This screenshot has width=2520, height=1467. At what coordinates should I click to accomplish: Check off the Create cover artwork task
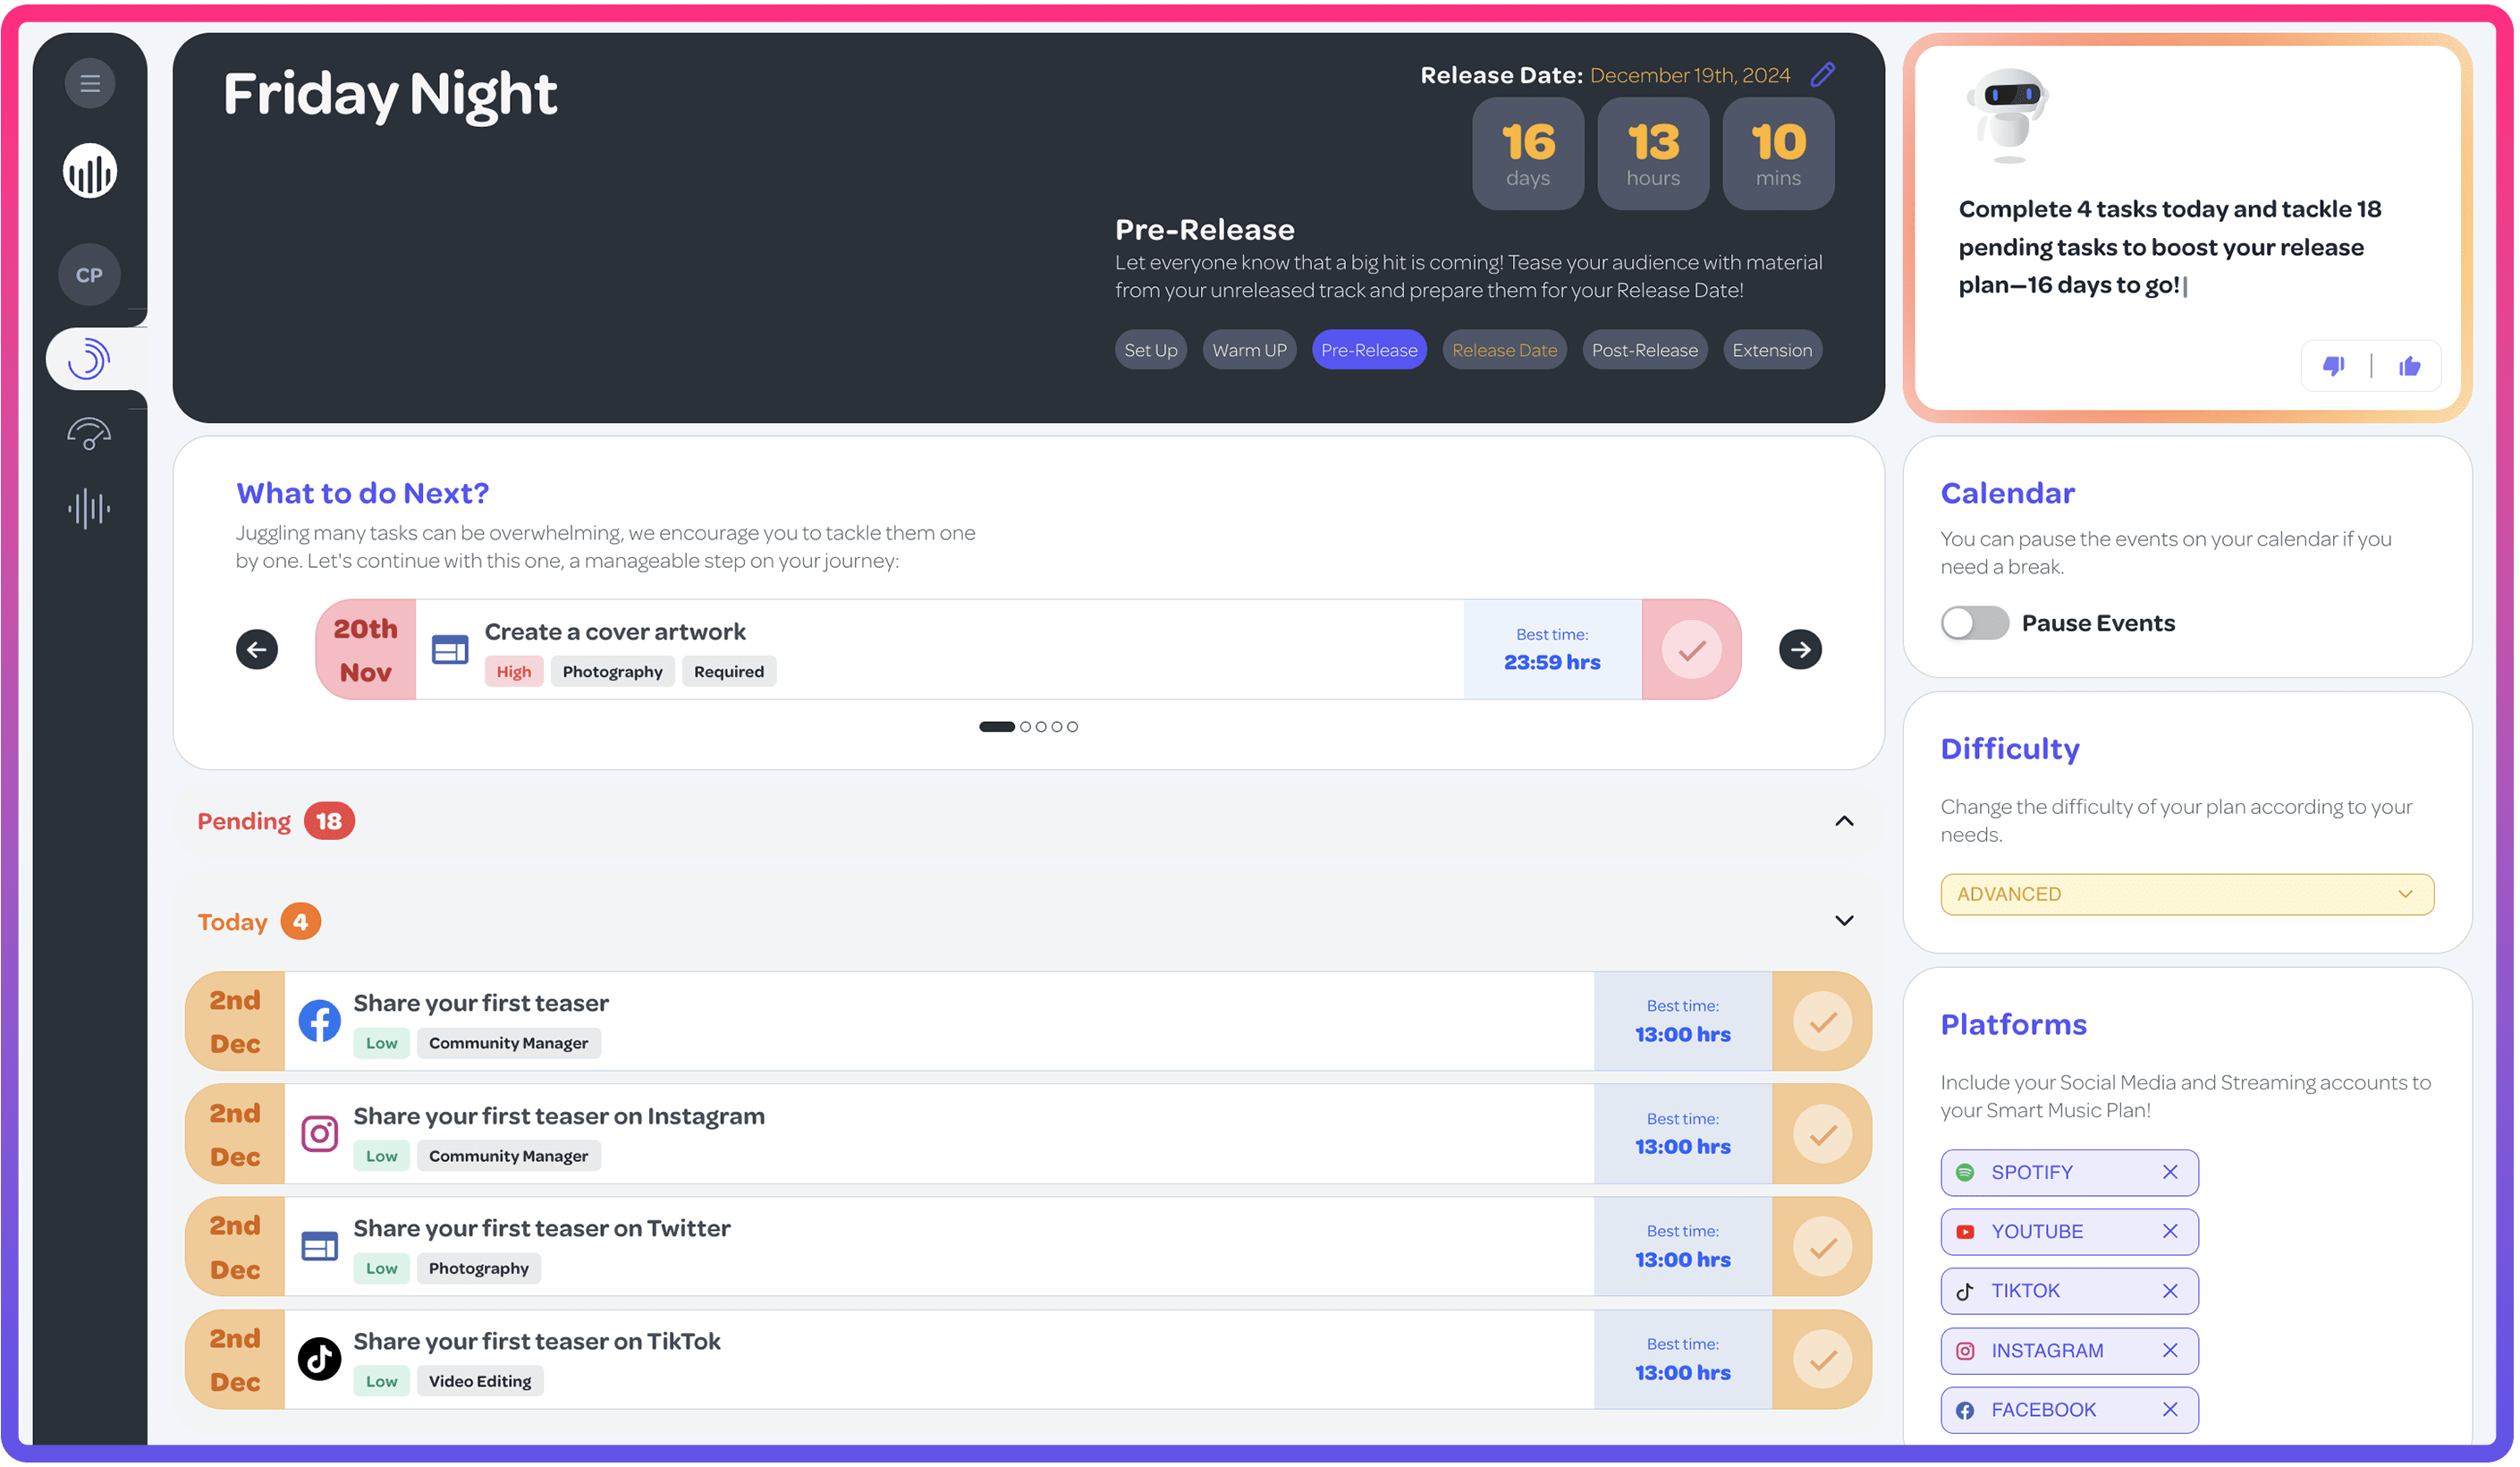(1689, 648)
